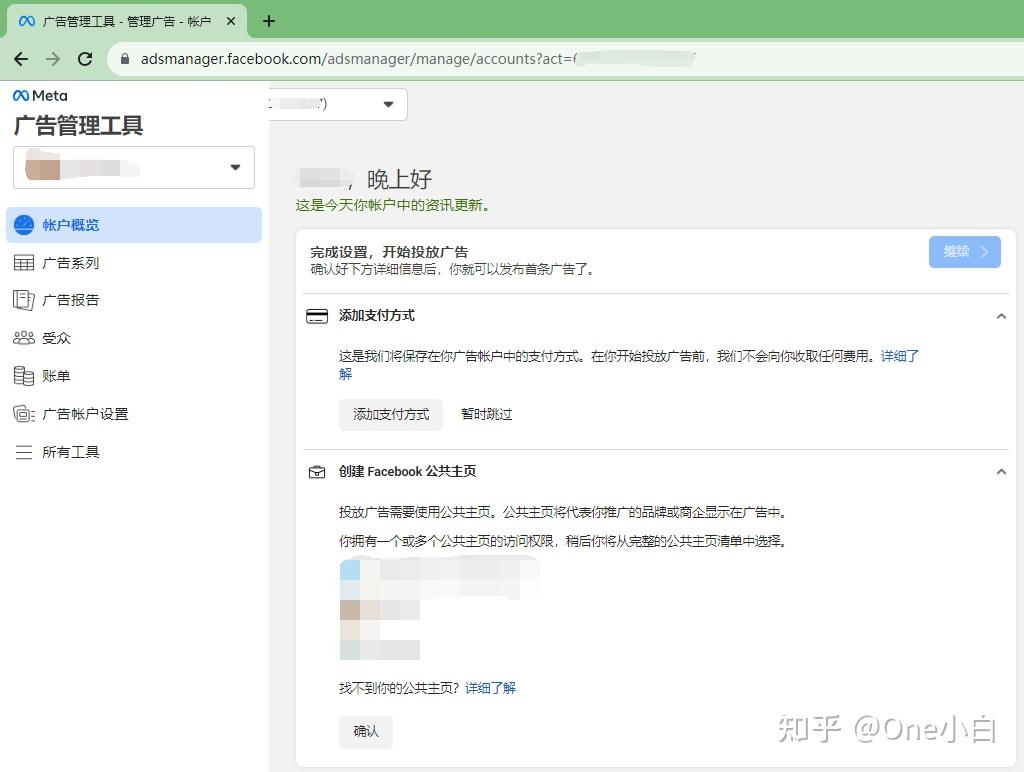Open 受众 with the audiences icon
Viewport: 1024px width, 772px height.
point(24,338)
